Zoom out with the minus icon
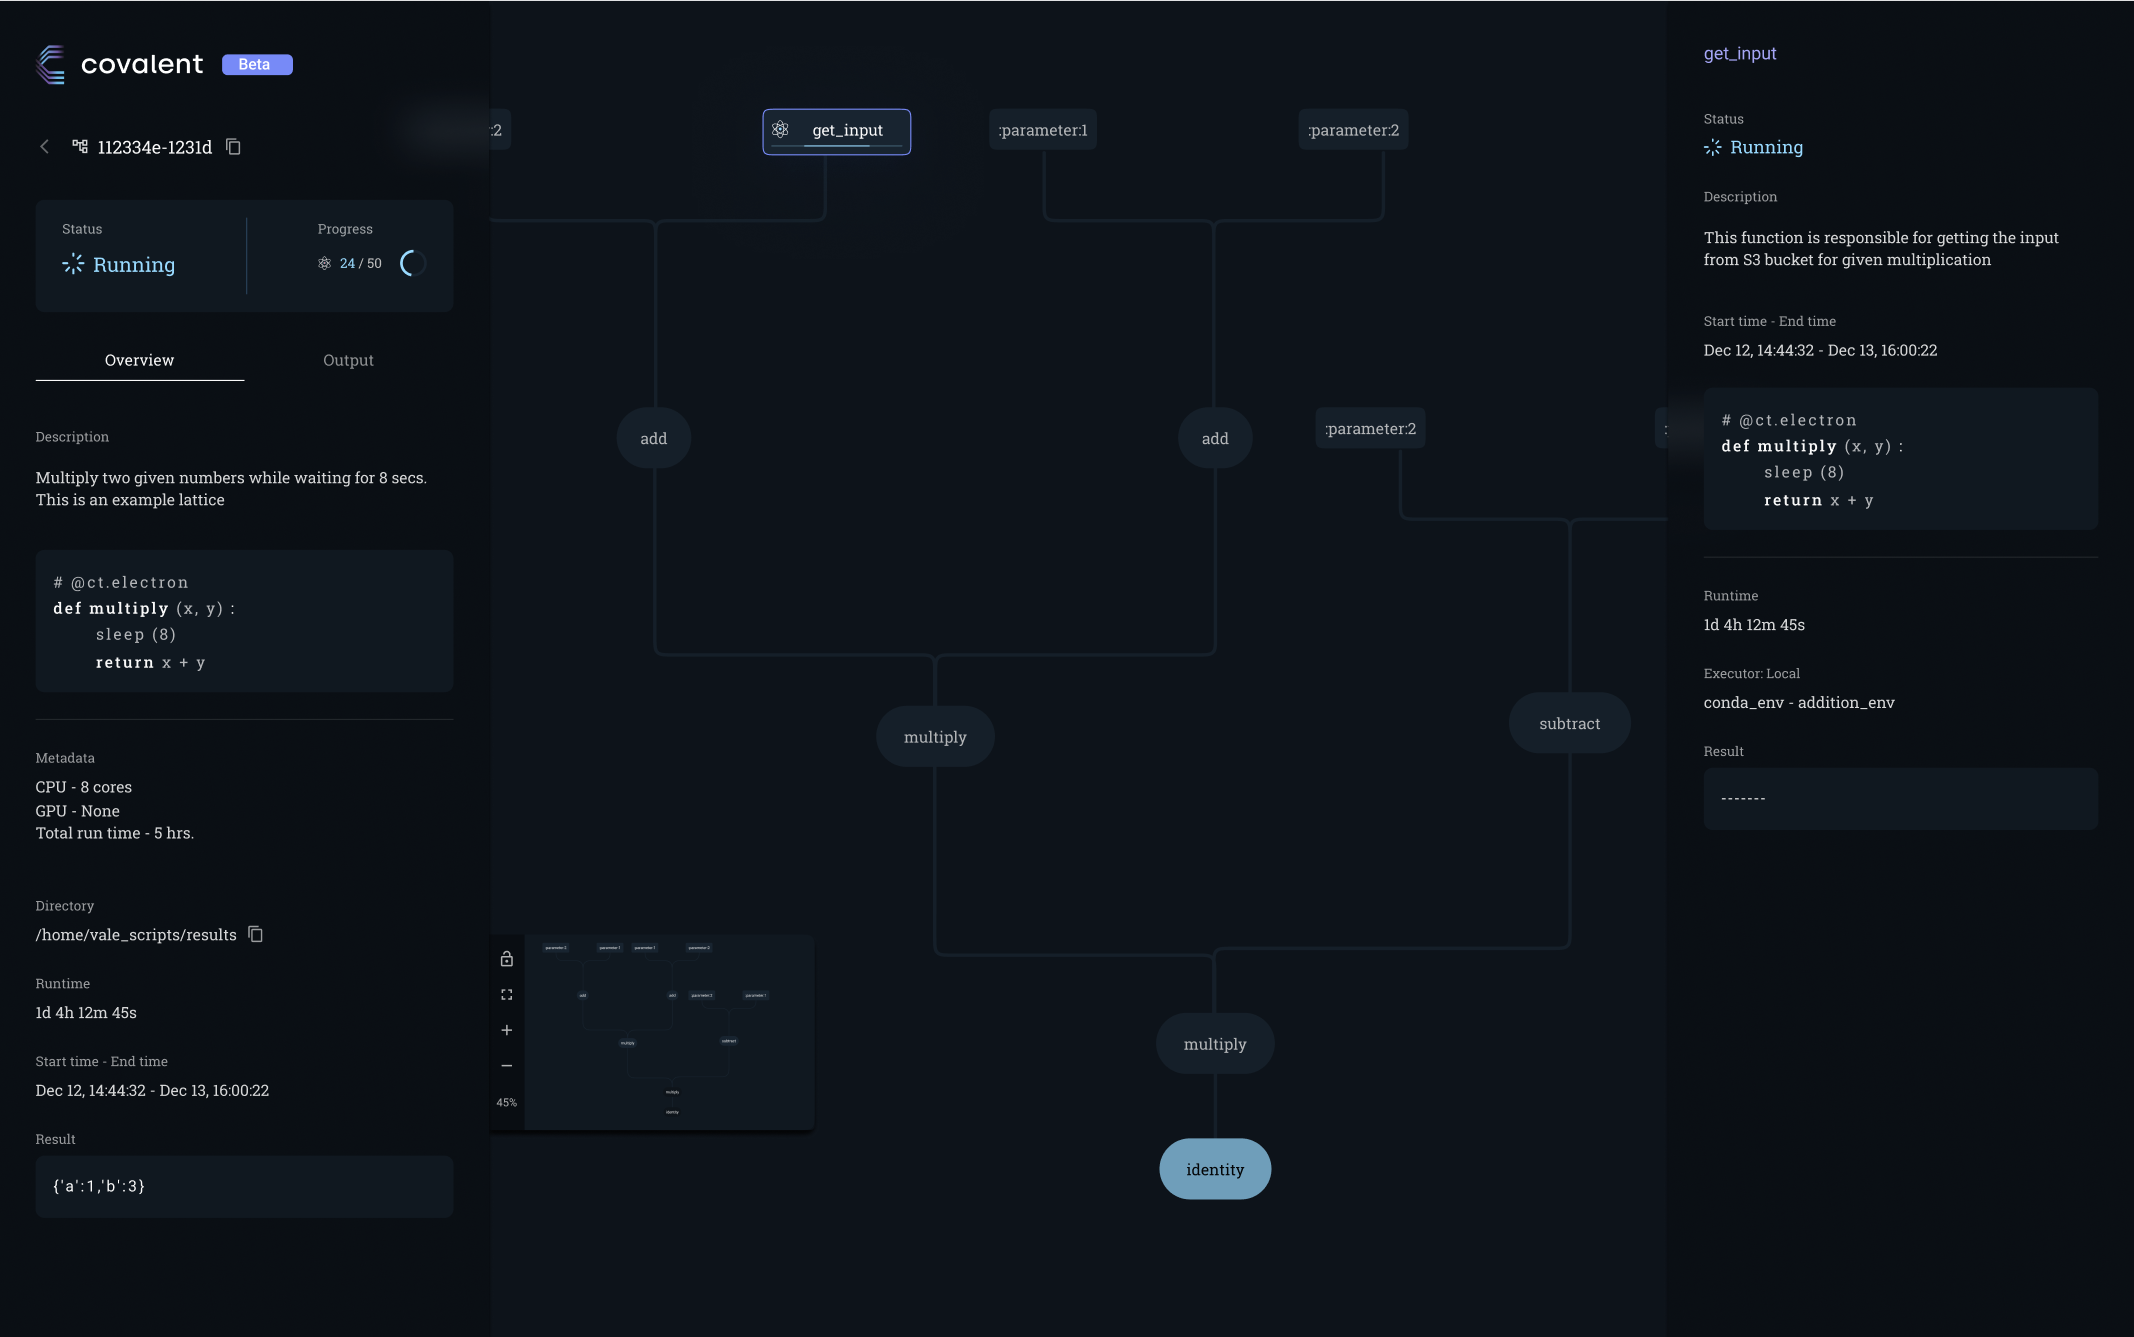The image size is (2134, 1337). pos(507,1066)
